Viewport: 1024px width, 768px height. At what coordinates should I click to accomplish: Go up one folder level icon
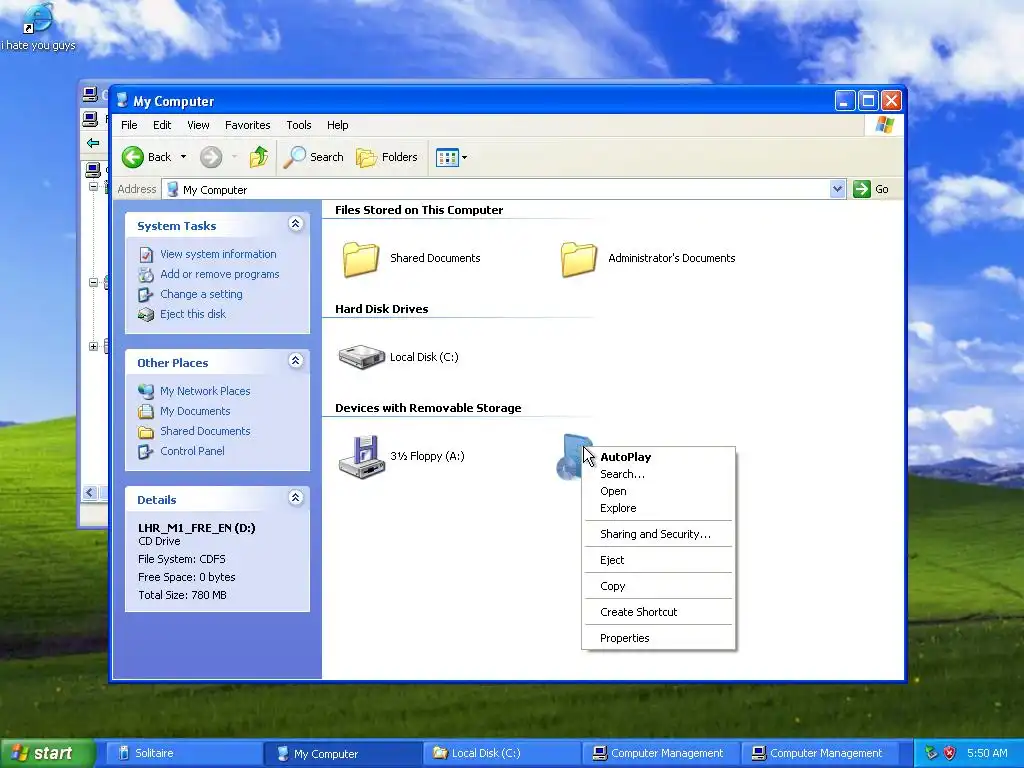tap(259, 157)
